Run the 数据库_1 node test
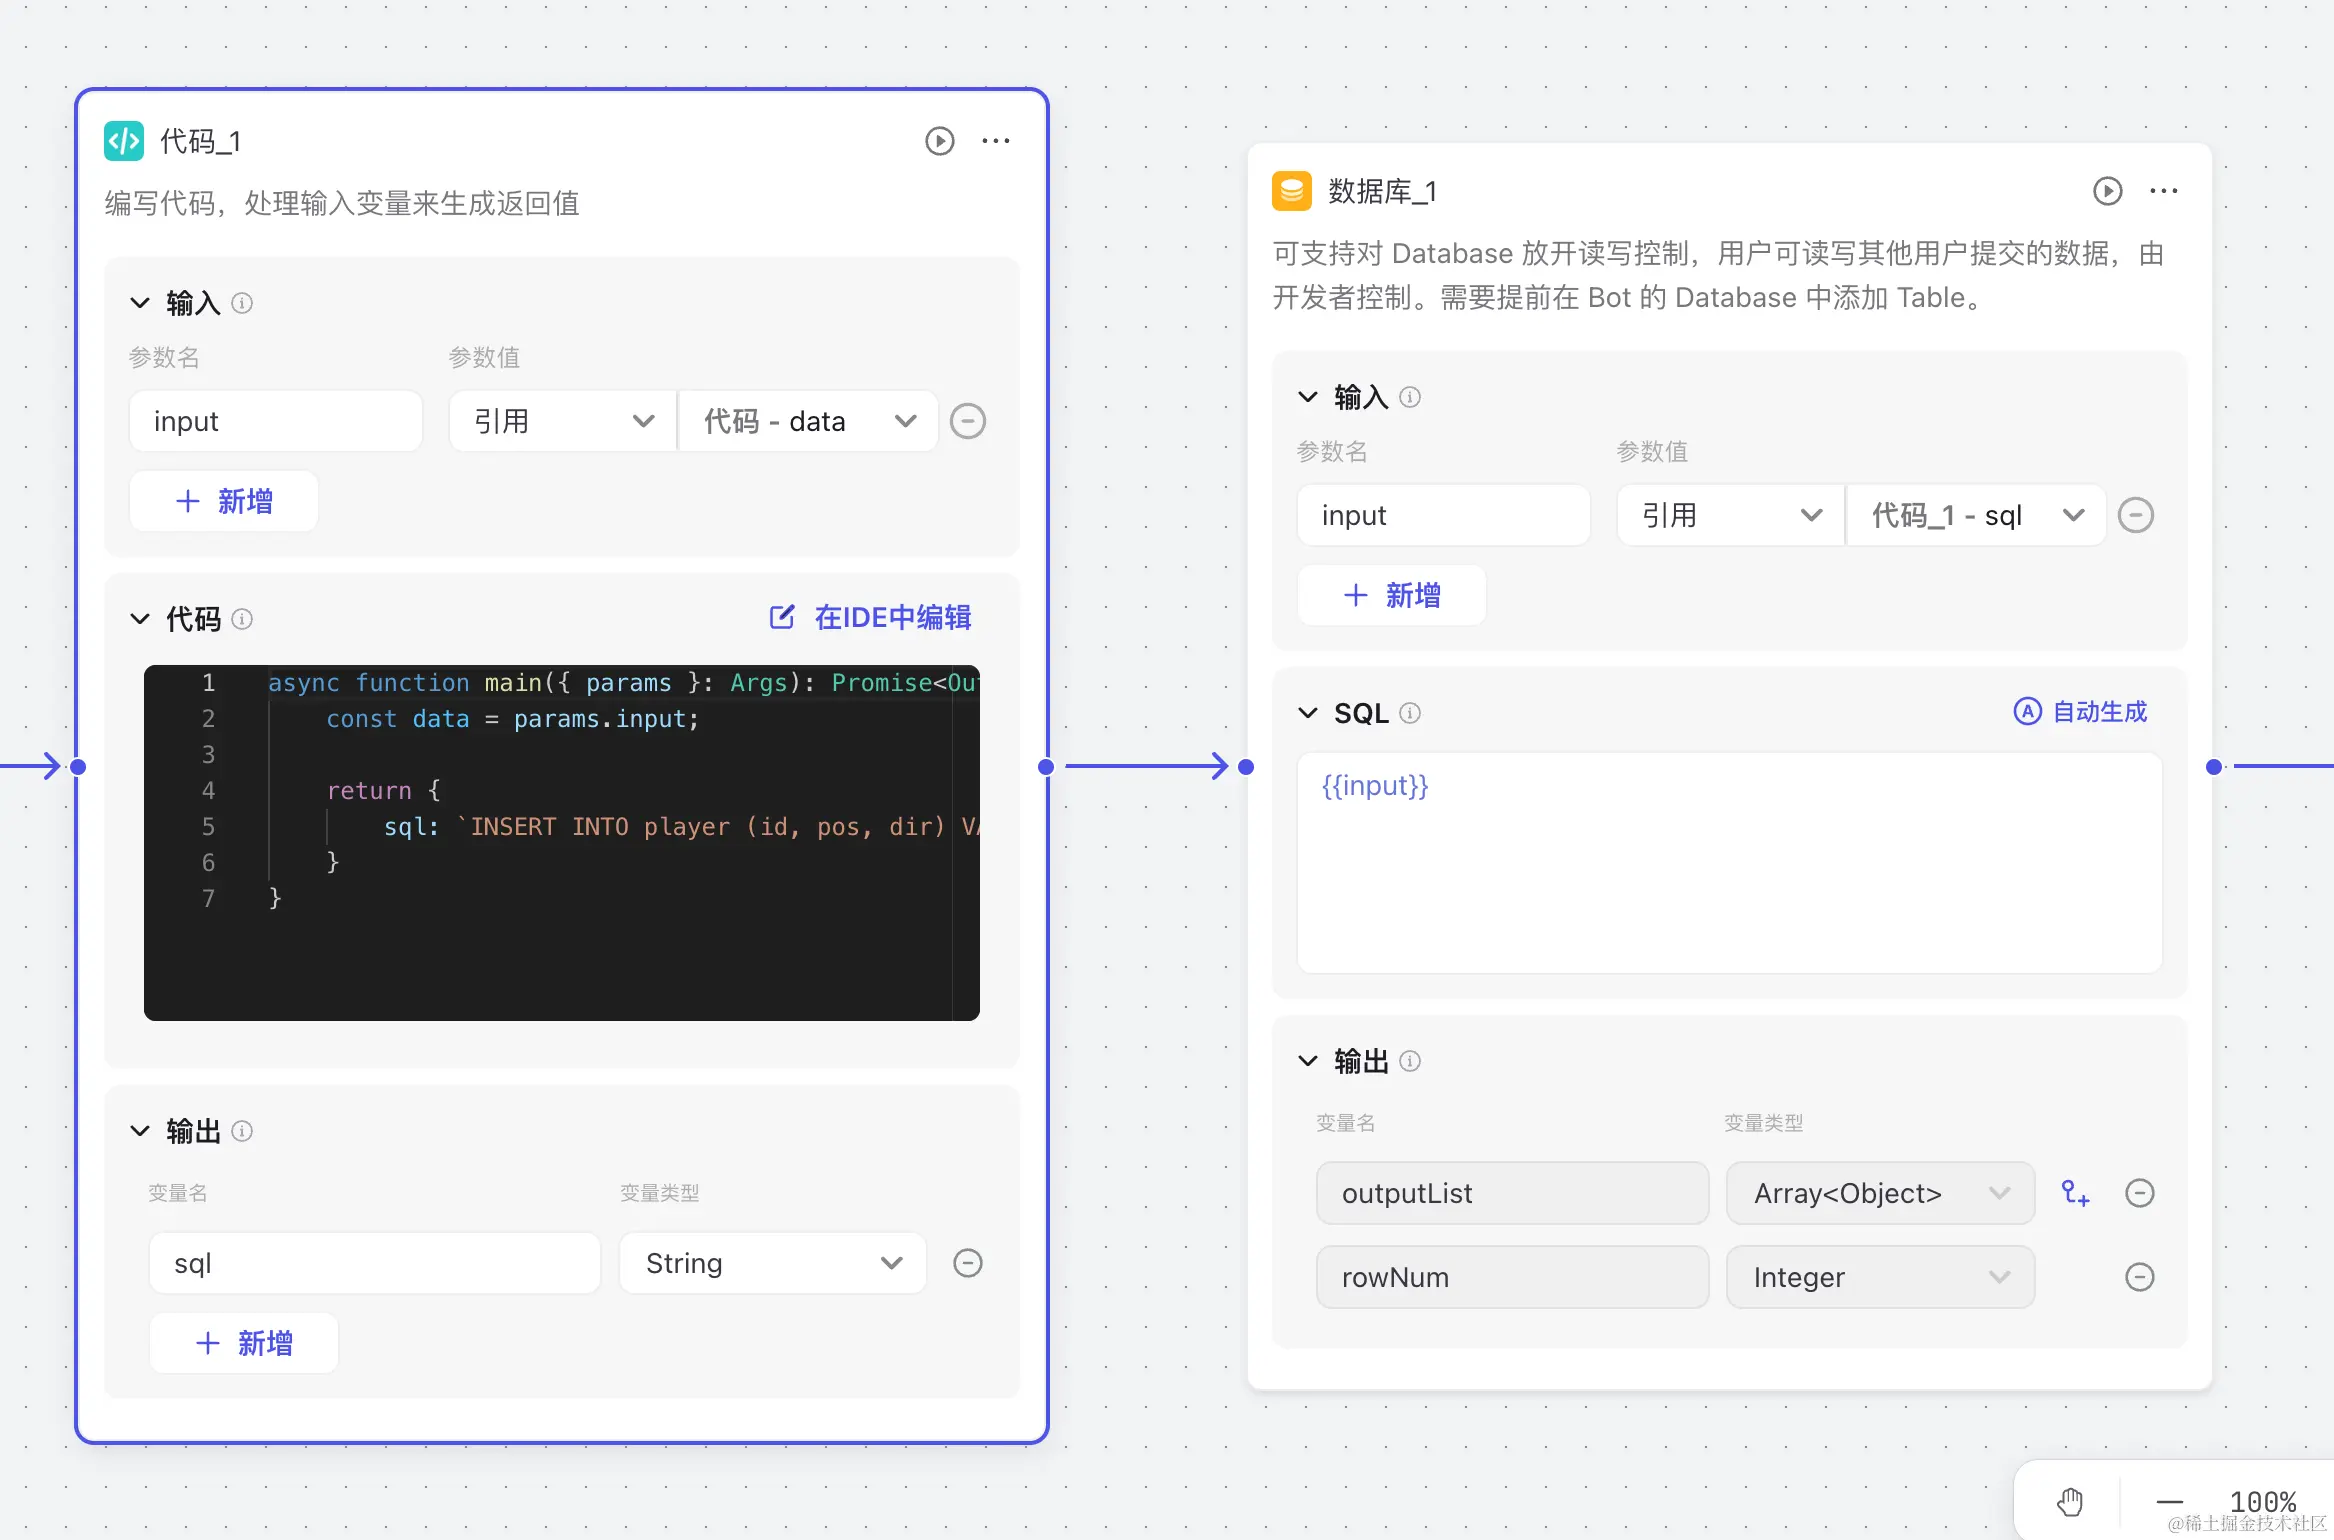Viewport: 2334px width, 1540px height. click(2107, 191)
